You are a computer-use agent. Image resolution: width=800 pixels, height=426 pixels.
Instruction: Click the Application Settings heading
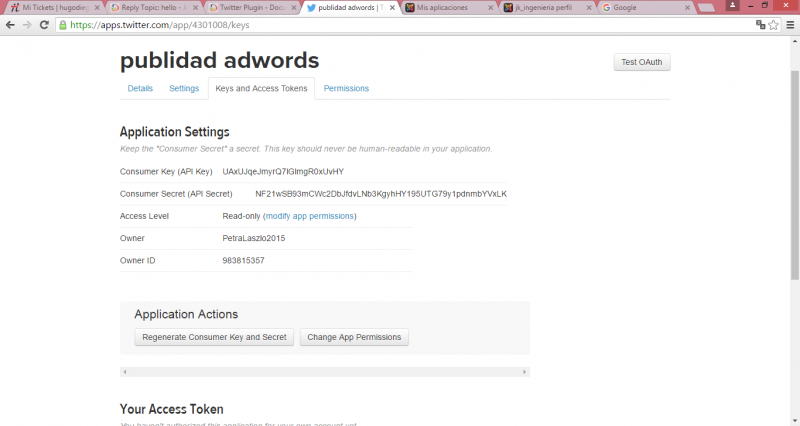point(174,132)
